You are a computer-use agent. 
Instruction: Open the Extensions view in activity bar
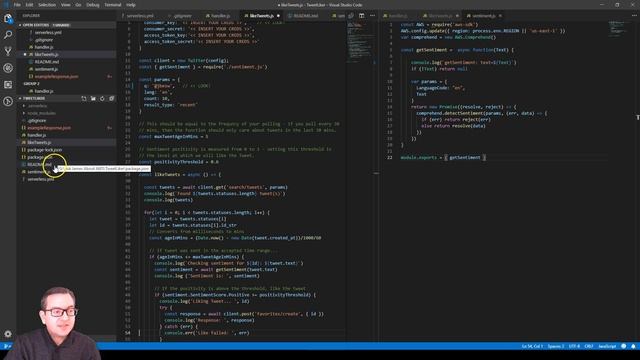coord(8,84)
